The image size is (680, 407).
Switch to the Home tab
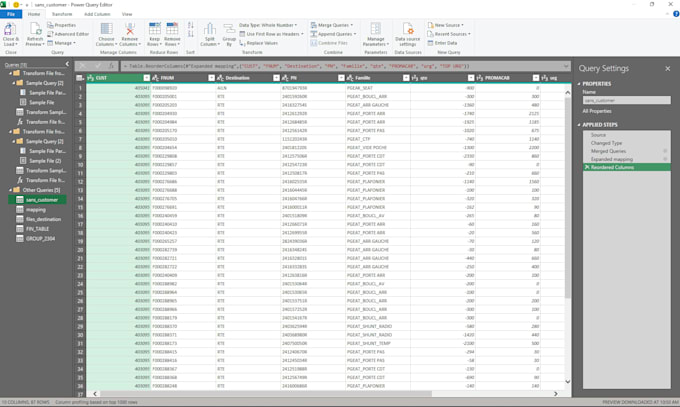[34, 14]
